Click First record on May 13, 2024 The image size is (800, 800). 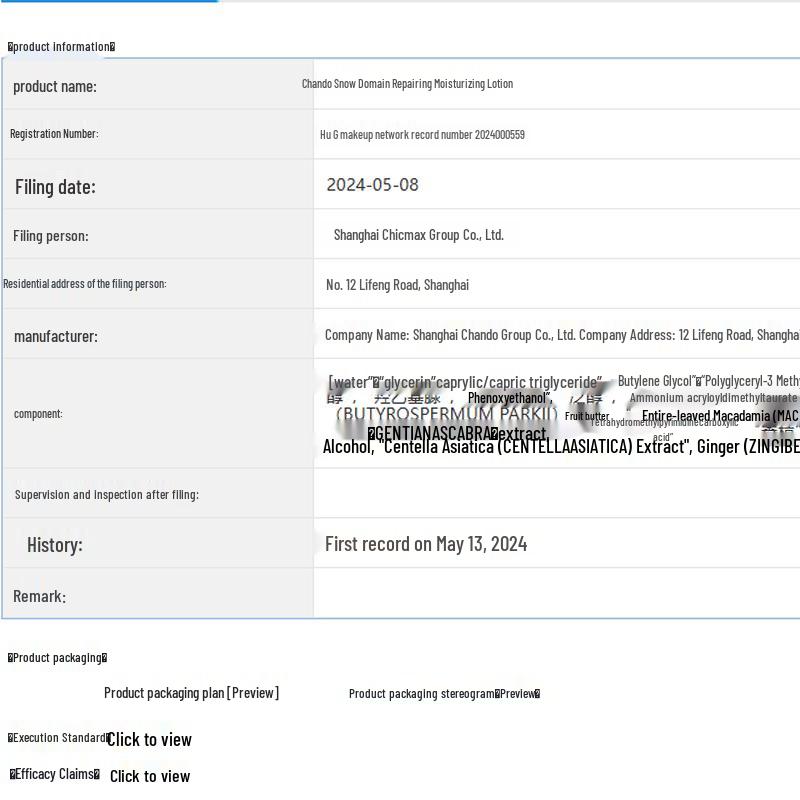pos(426,544)
